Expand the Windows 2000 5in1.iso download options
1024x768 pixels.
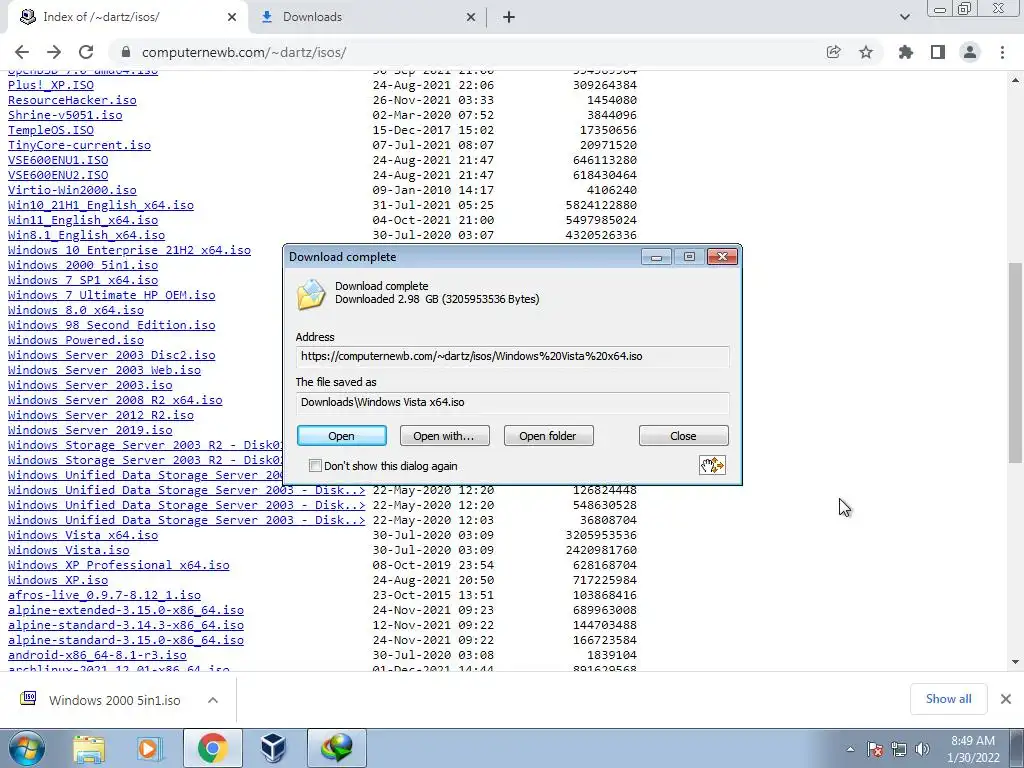pos(213,700)
